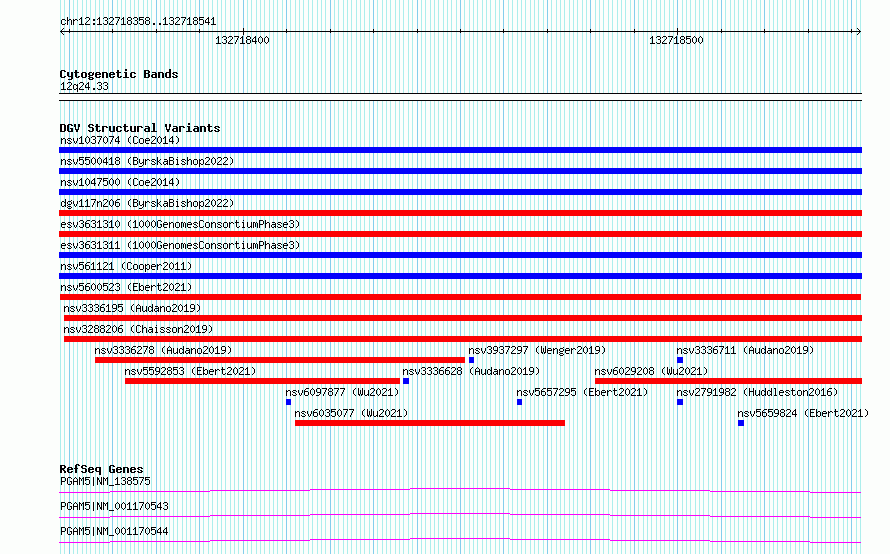Screen dimensions: 890x554
Task: Click the blue nsv6097877 marker square
Action: click(x=288, y=402)
